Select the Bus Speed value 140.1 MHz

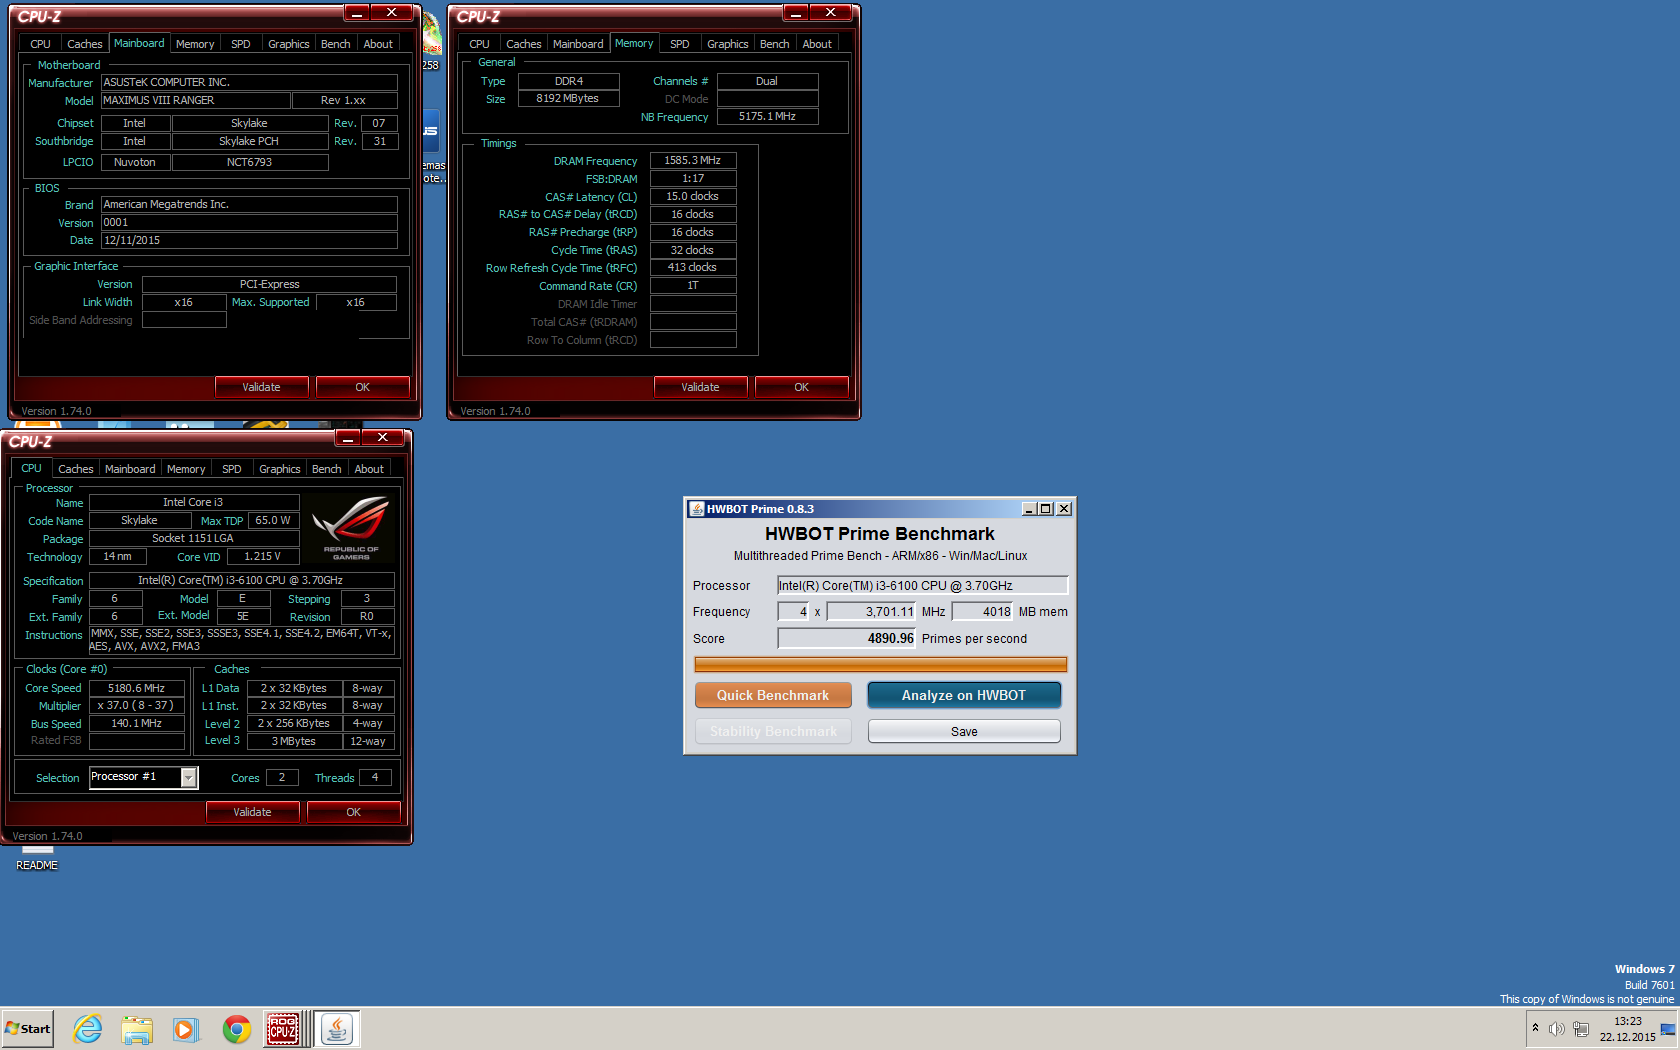137,724
